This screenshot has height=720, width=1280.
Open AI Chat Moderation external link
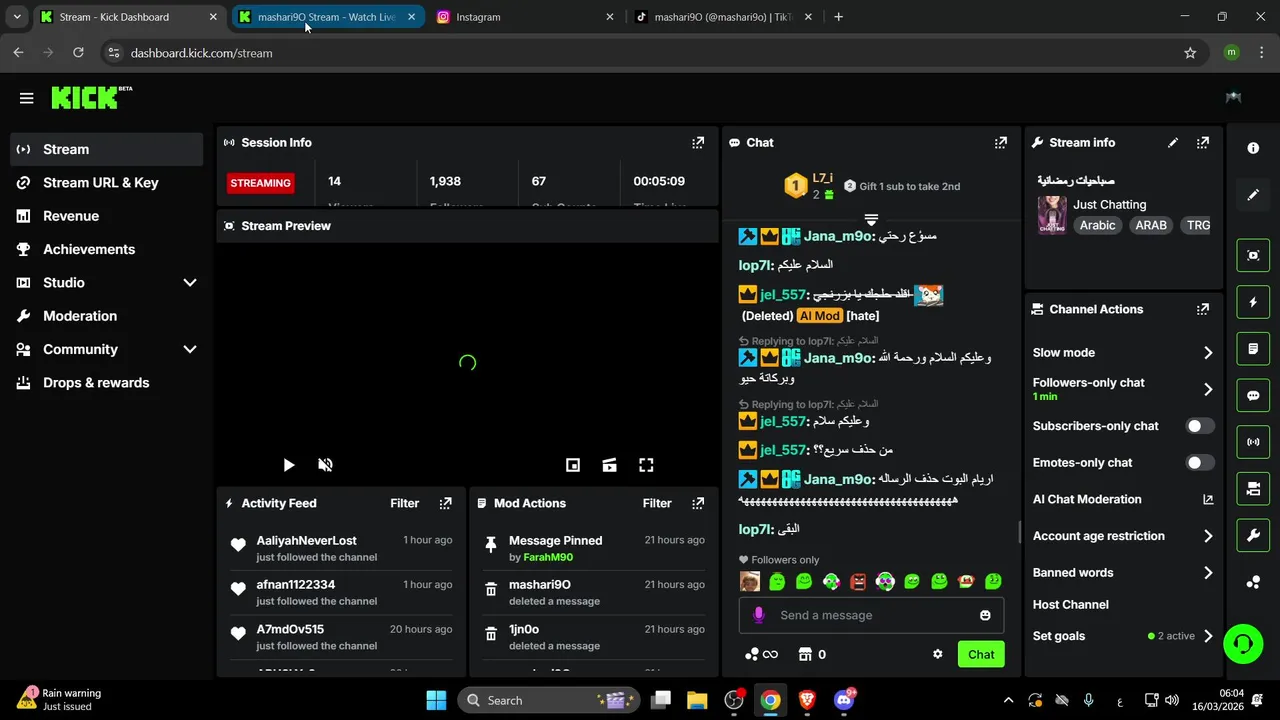click(1208, 499)
